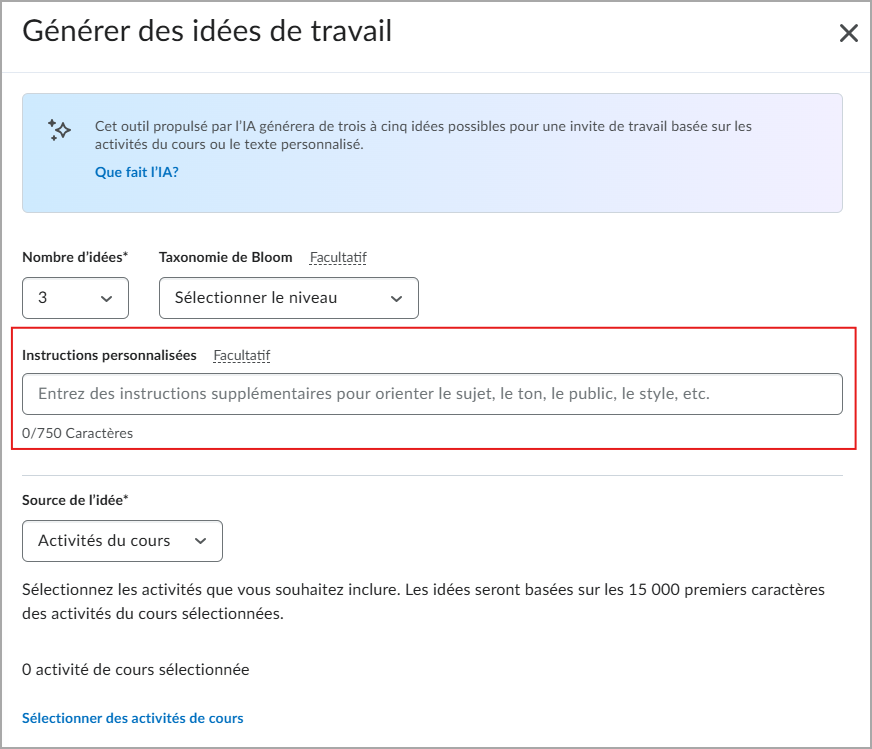Open the Que fait l'IA? link

(x=137, y=171)
